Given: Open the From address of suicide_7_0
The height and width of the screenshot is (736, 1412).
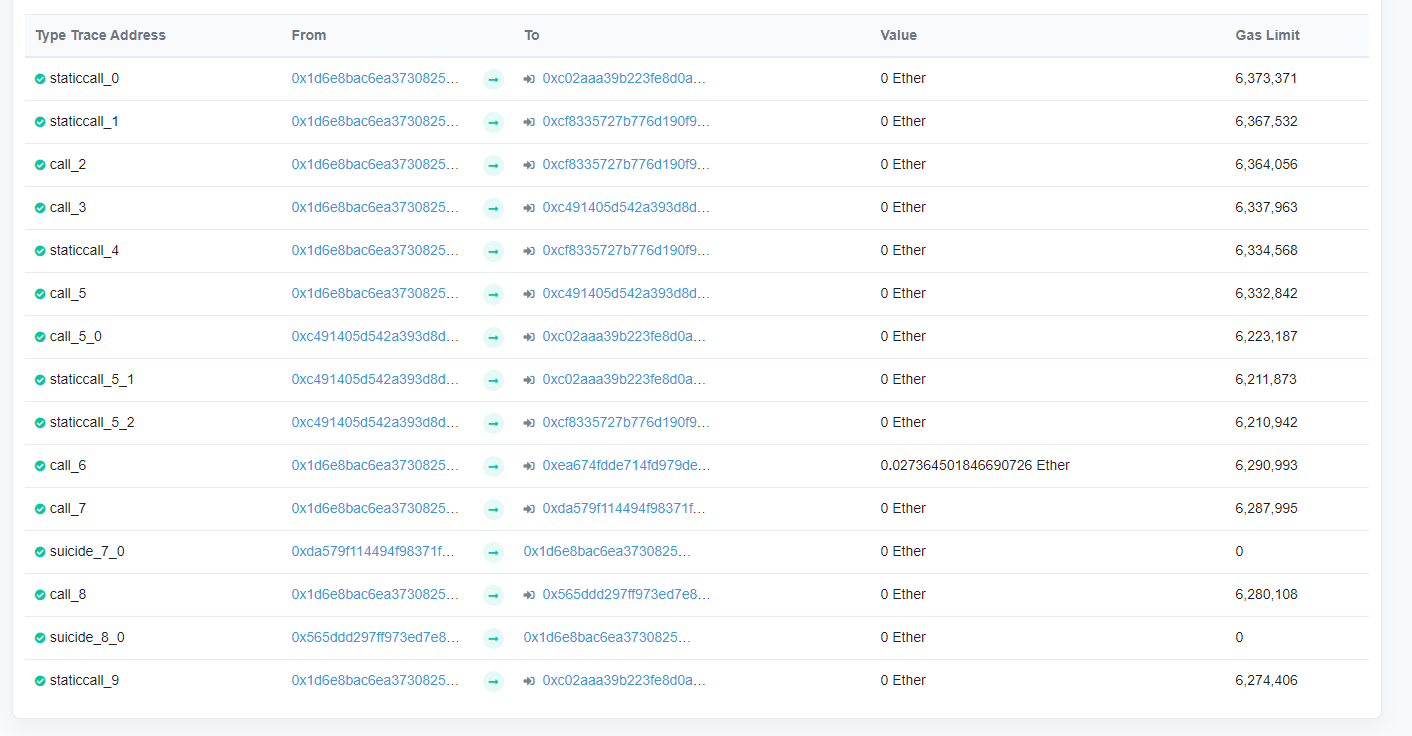Looking at the screenshot, I should 373,551.
